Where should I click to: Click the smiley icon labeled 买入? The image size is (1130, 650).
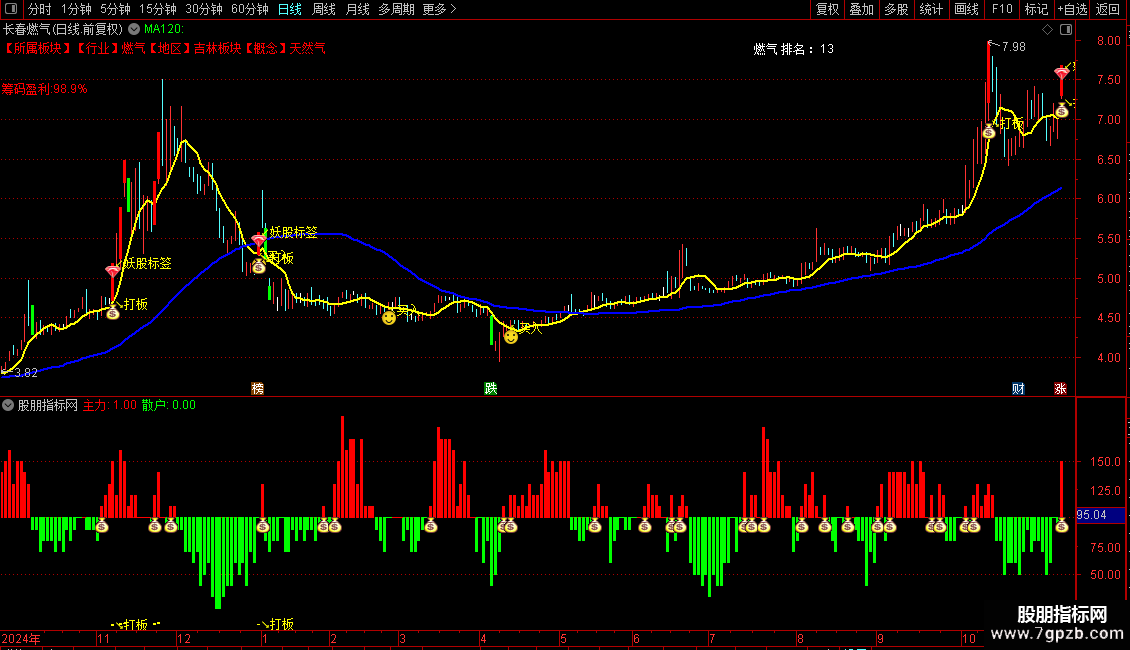click(510, 336)
